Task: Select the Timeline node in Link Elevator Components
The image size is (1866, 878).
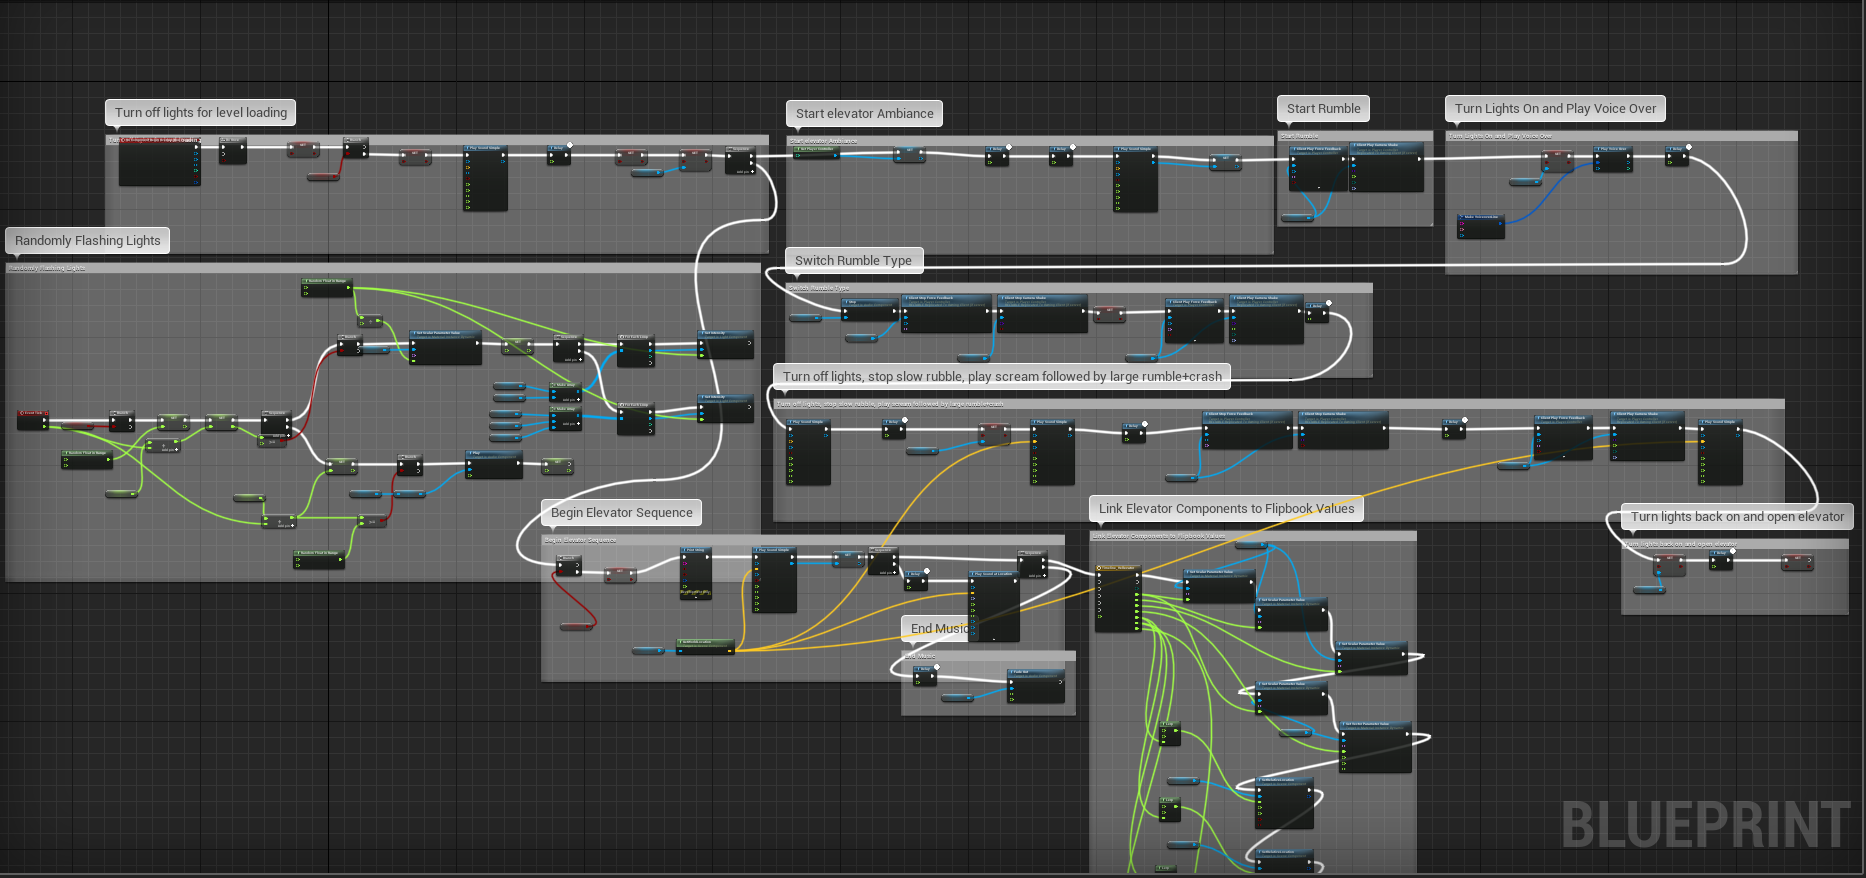Action: [1117, 598]
